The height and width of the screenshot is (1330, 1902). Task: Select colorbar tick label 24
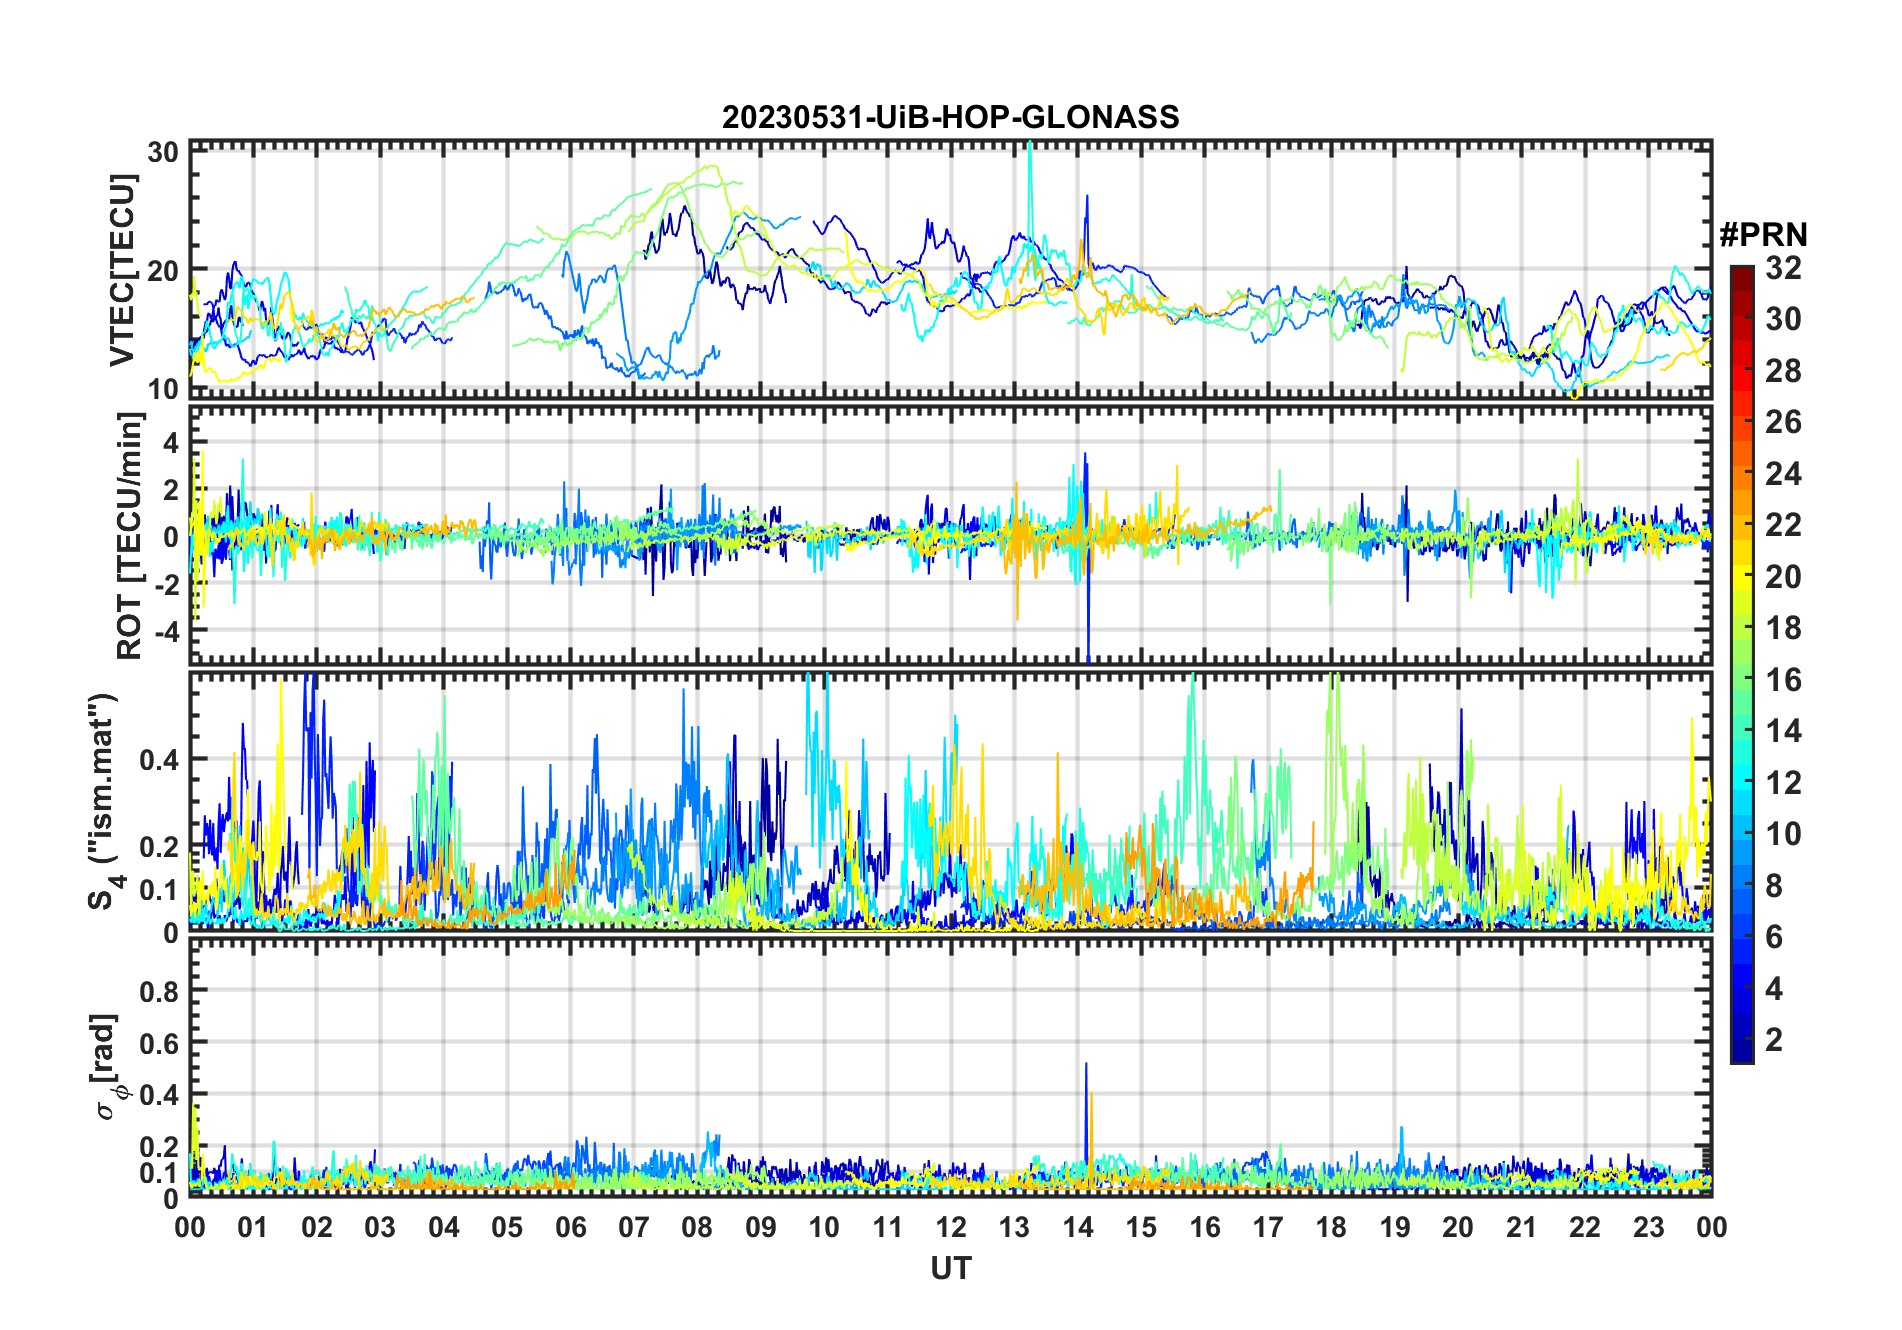point(1783,474)
